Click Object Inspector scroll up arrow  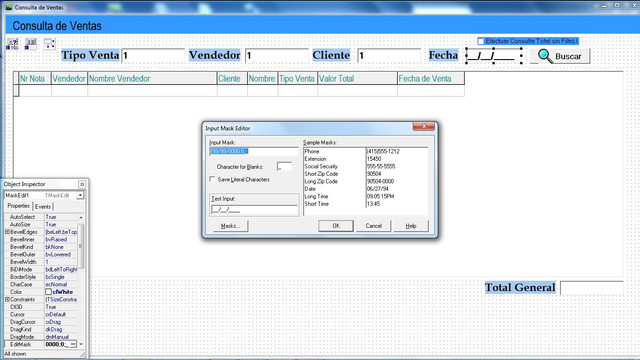click(x=81, y=217)
